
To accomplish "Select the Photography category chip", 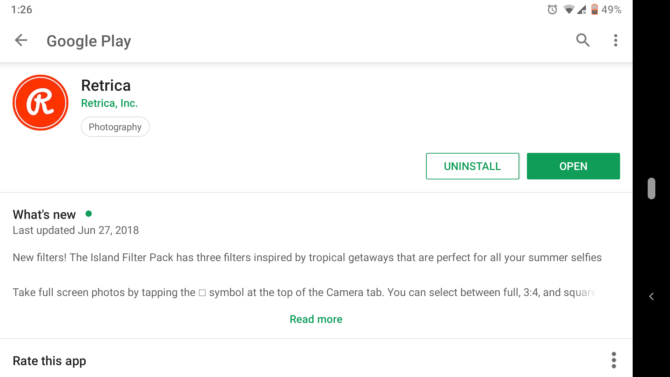I will [x=115, y=127].
